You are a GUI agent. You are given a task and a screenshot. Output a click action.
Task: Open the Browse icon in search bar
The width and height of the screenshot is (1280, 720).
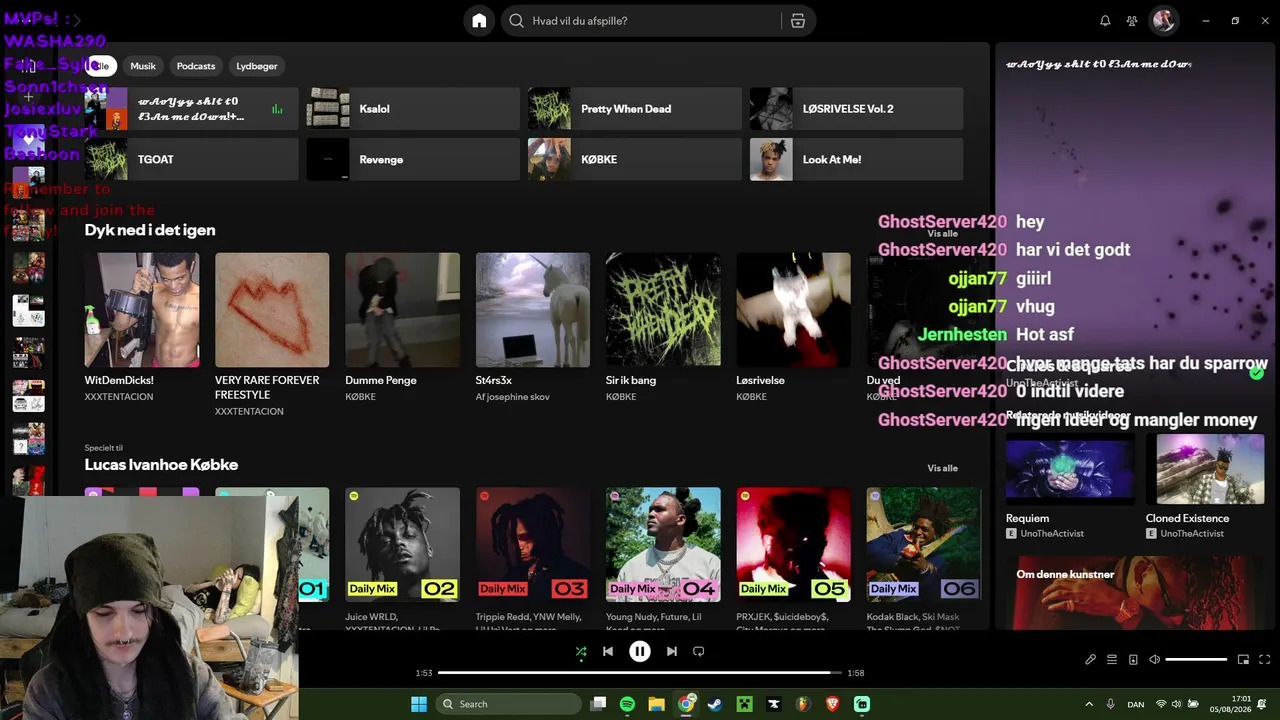(x=797, y=21)
